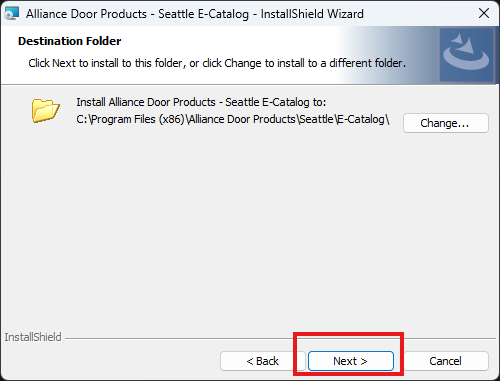Screen dimensions: 500x381
Task: Click the 'Program Files (x86)' path segment
Action: (x=138, y=119)
